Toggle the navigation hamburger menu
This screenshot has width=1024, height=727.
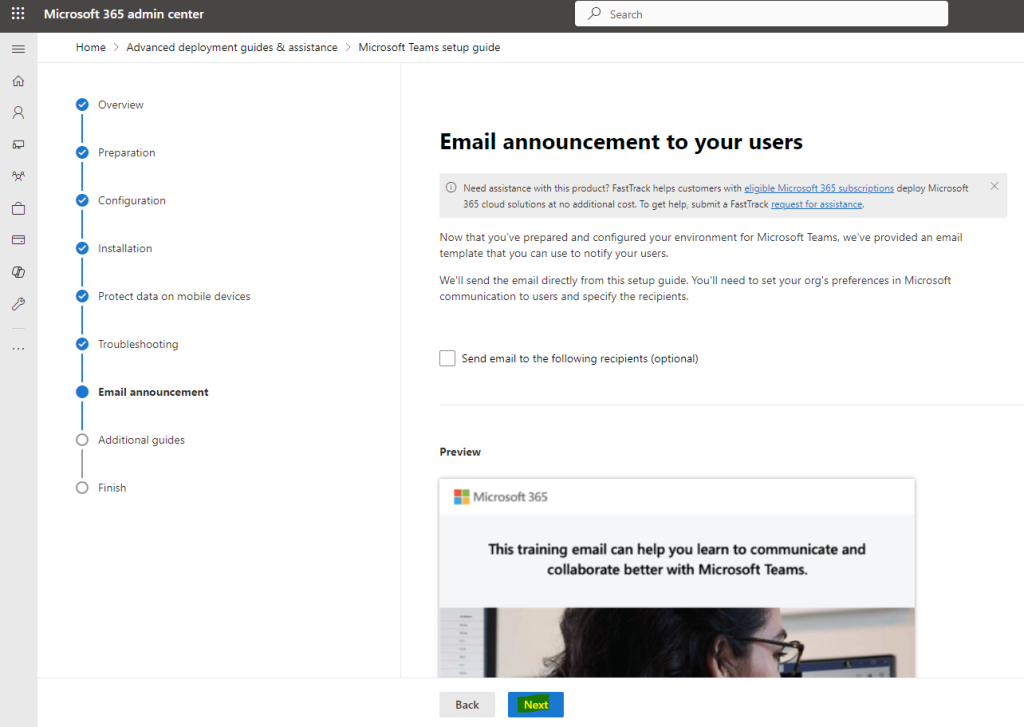click(x=18, y=49)
